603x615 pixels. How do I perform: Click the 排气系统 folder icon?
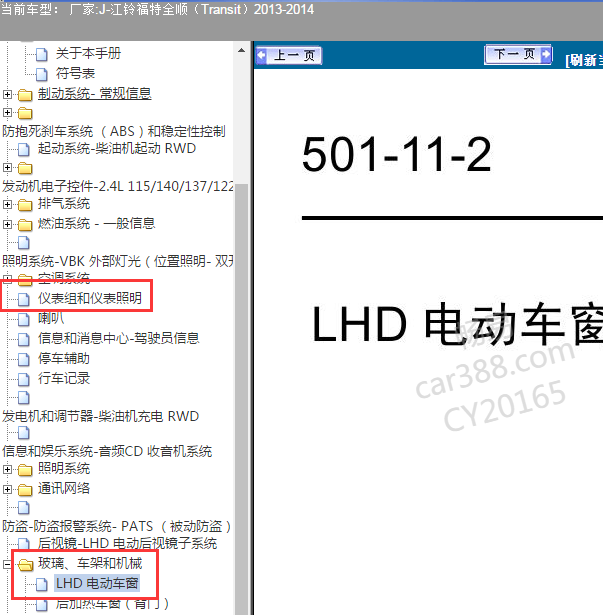click(x=25, y=205)
